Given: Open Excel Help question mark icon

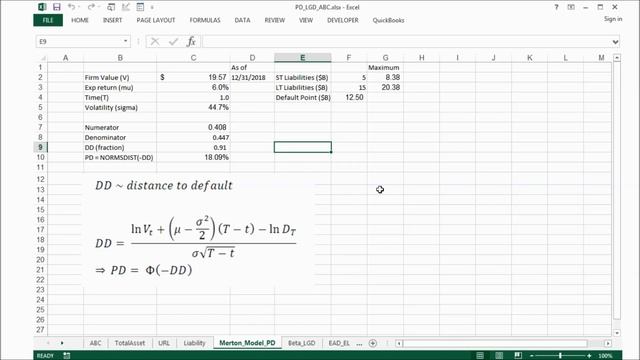Looking at the screenshot, I should pos(556,7).
